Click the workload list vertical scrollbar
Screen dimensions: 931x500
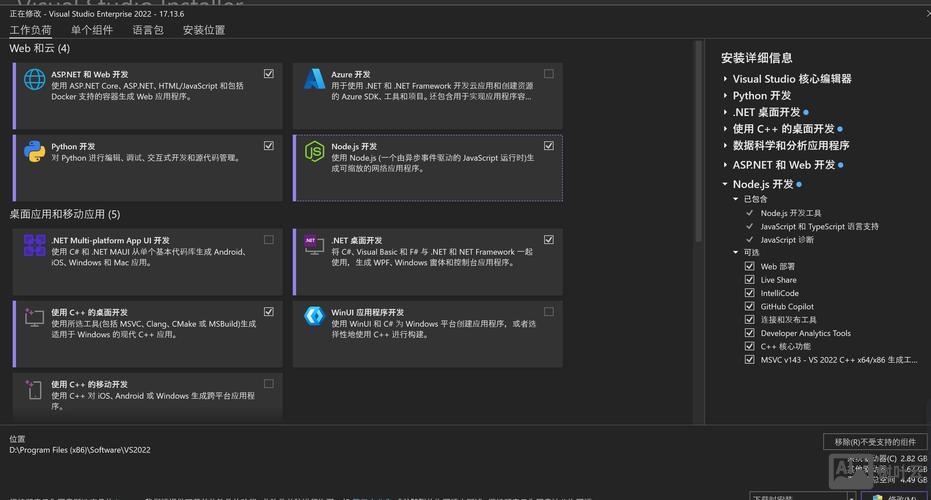pyautogui.click(x=699, y=141)
